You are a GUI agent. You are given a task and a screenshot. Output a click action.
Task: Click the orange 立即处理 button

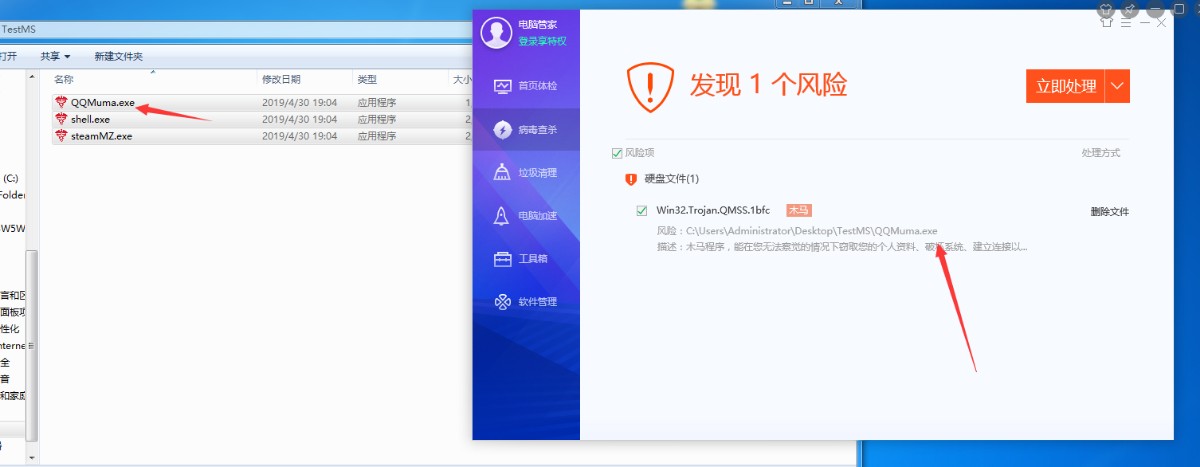pyautogui.click(x=1065, y=87)
